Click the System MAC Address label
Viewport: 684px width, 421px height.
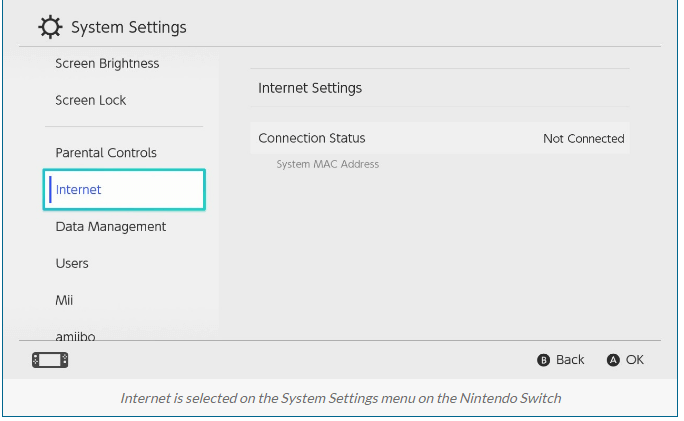tap(328, 164)
